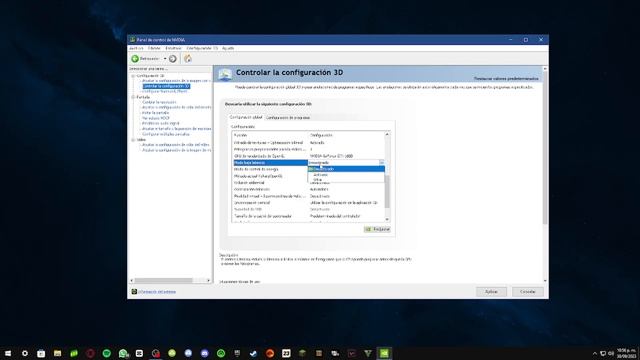Open the 'Información del sistema' link
Screen dimensions: 640x360
(x=157, y=292)
